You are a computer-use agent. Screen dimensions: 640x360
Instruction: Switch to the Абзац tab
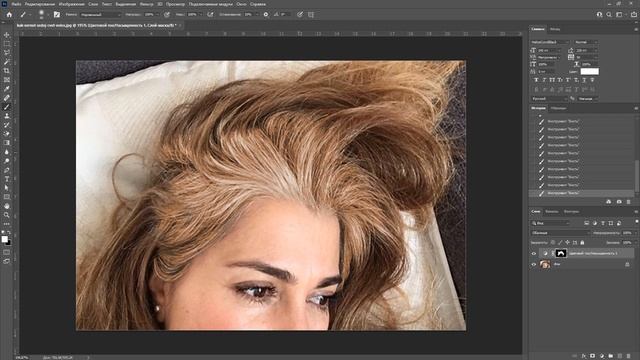(555, 29)
